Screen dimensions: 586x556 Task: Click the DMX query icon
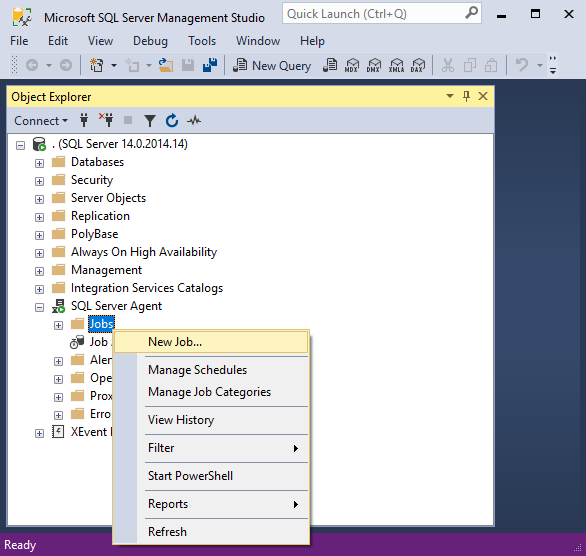coord(374,65)
